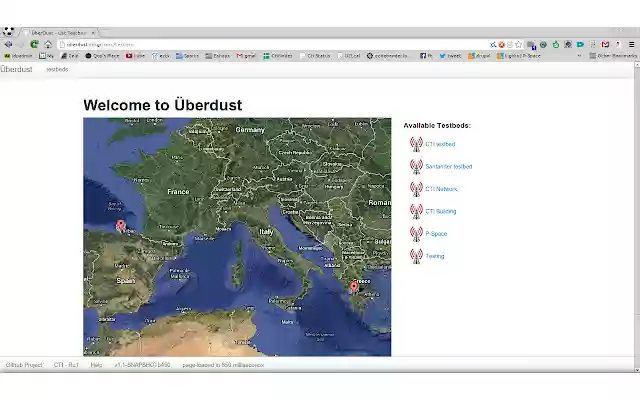Click the red map marker over Greece
Screen dimensions: 640x400
click(x=353, y=286)
